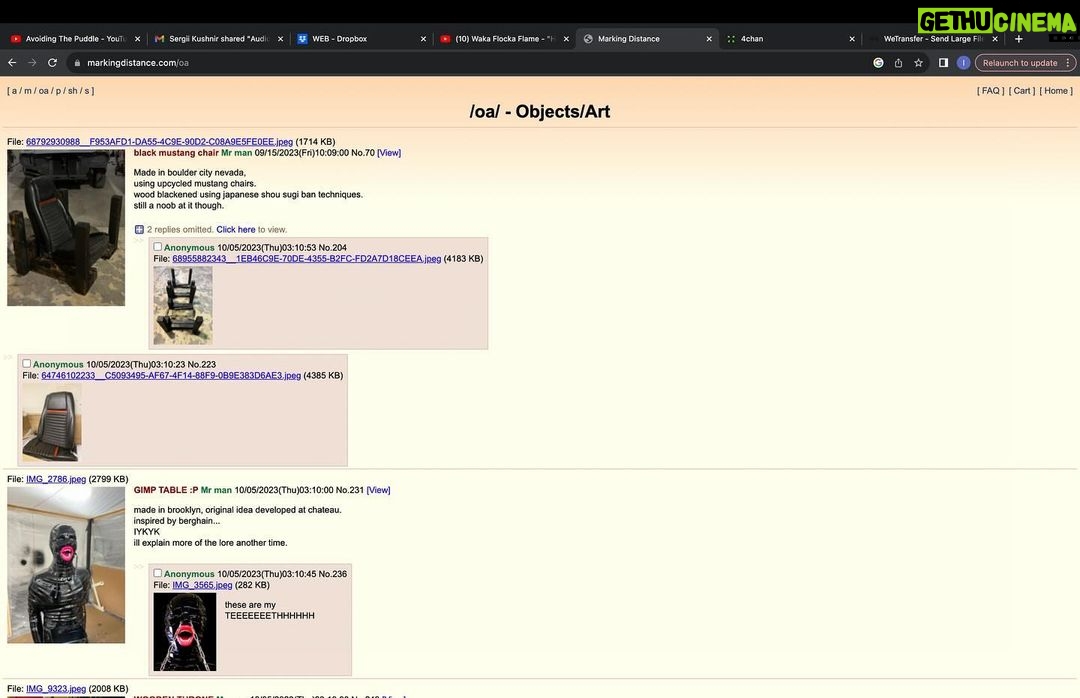
Task: Click the View link for post No.70
Action: pos(389,153)
